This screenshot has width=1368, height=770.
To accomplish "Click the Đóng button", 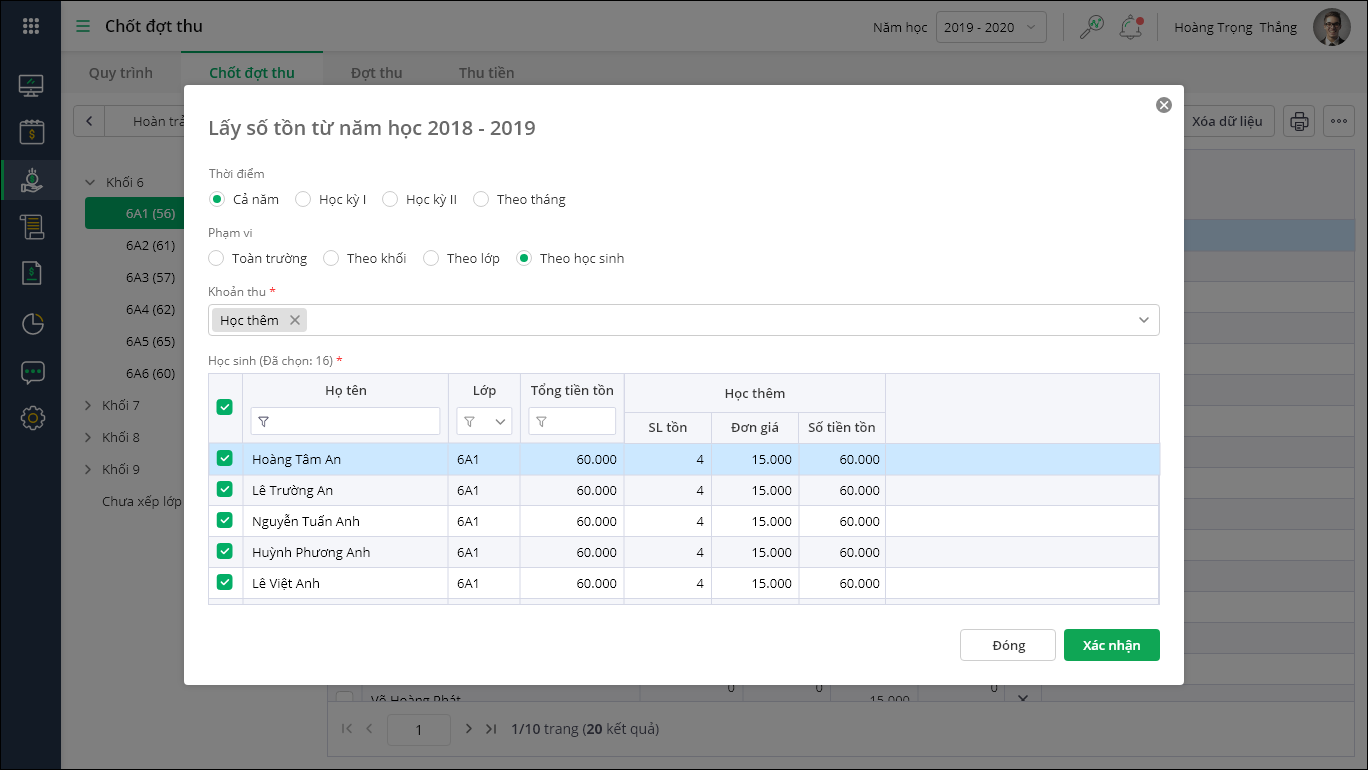I will 1007,645.
